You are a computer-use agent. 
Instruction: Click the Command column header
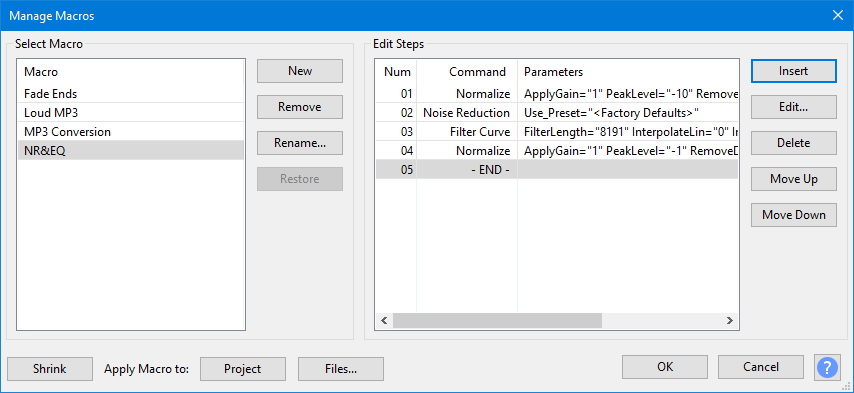click(x=467, y=72)
